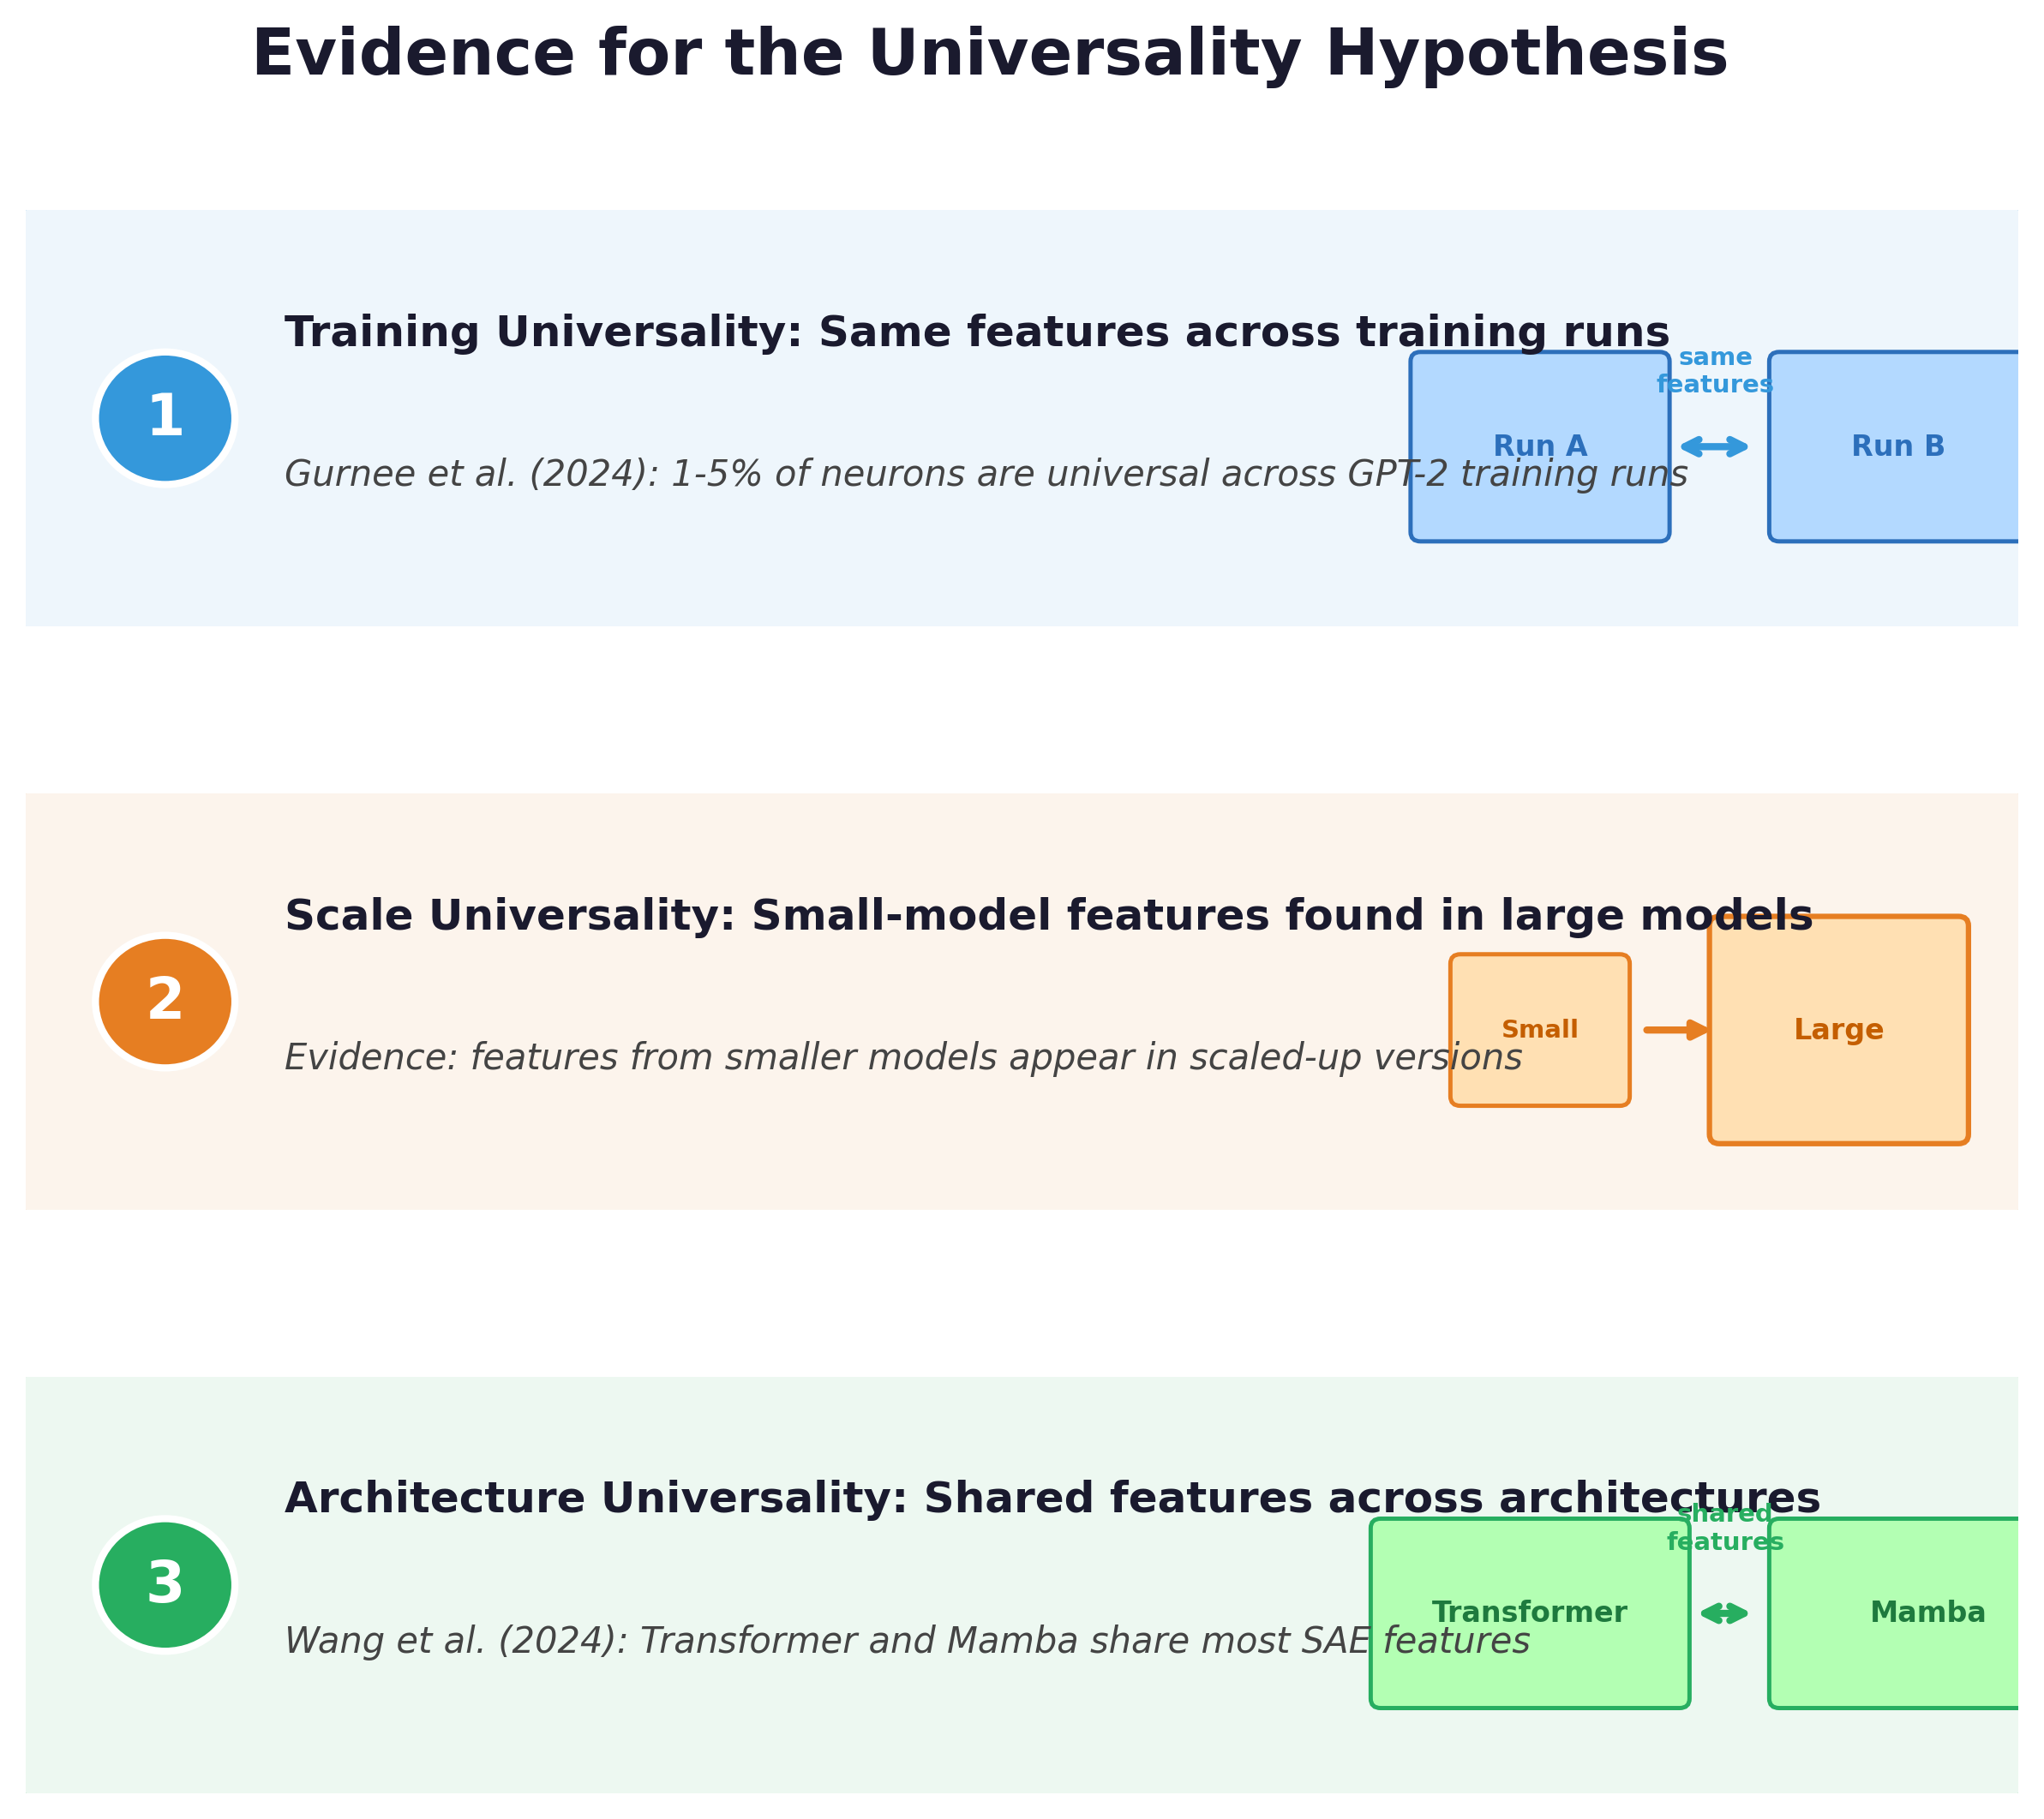2044x1819 pixels.
Task: Click the double arrow between Run A and Run B
Action: tap(1716, 449)
